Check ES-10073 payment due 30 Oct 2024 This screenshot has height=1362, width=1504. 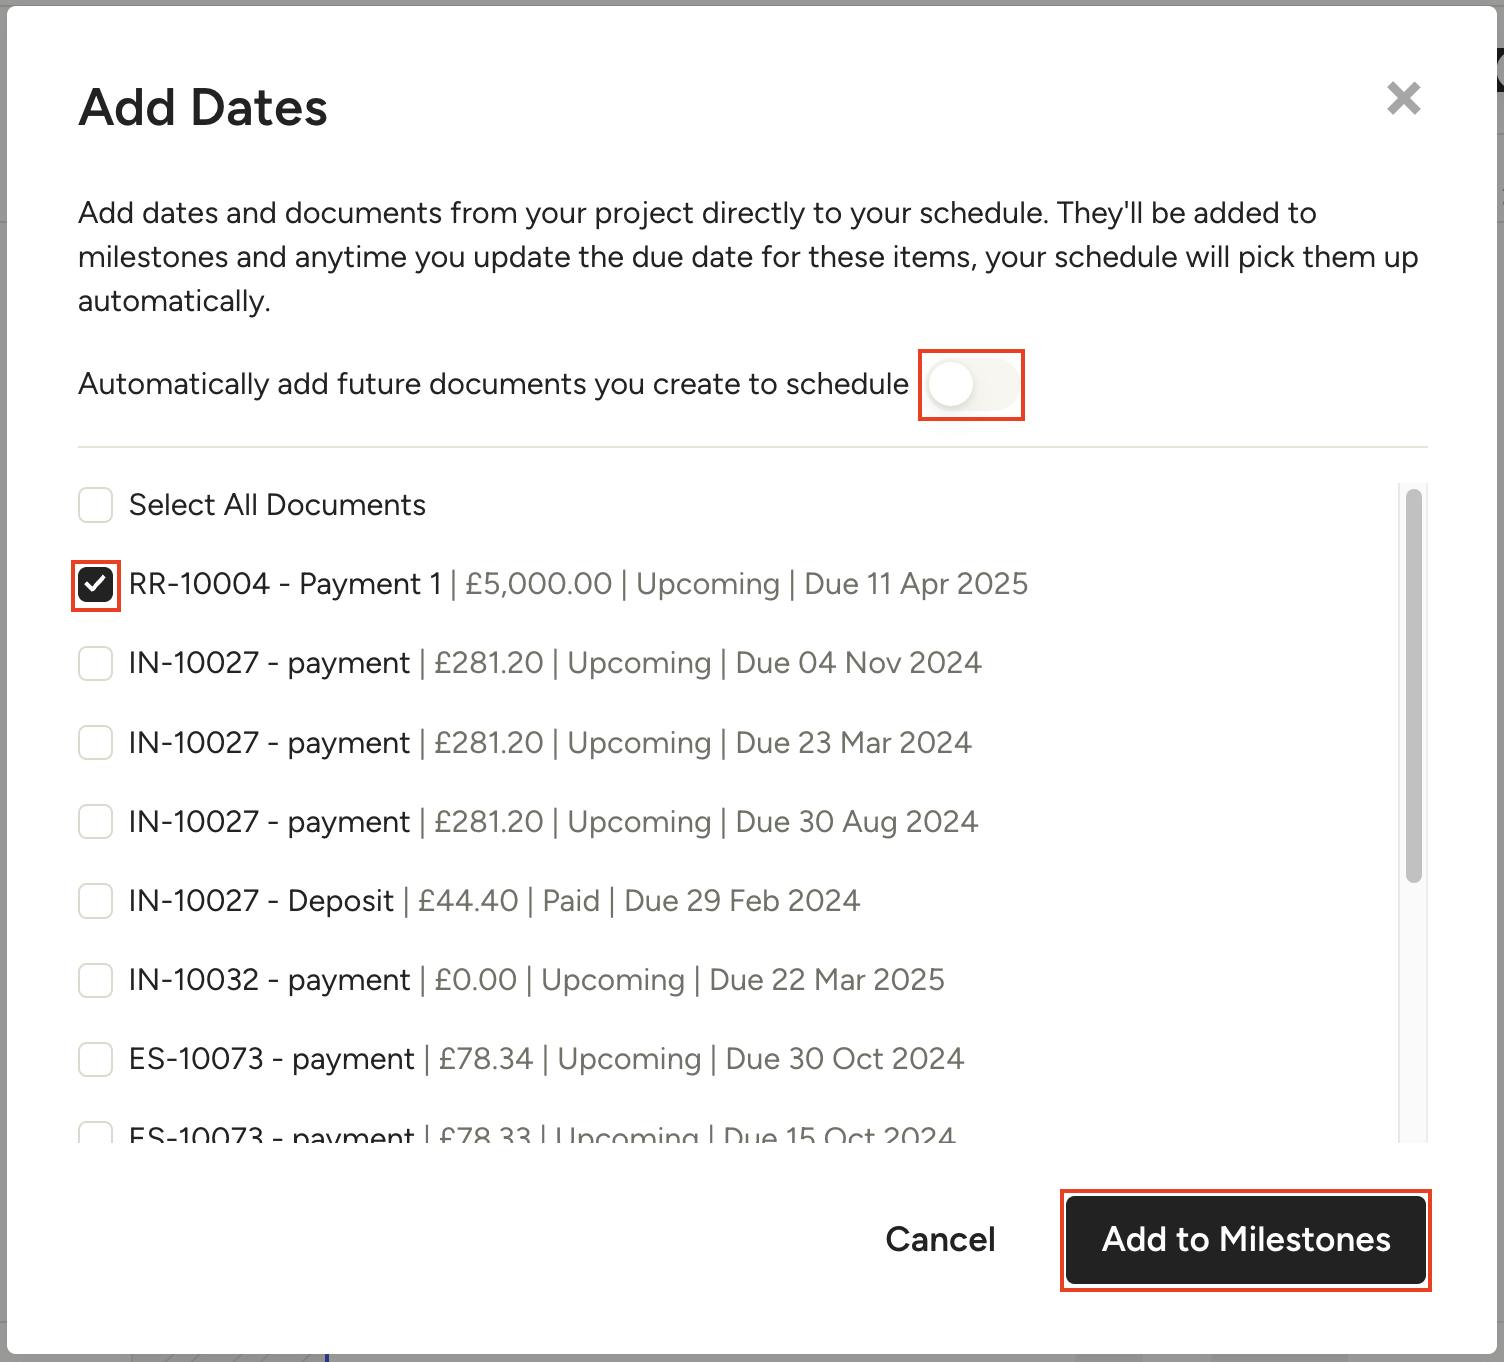coord(96,1059)
